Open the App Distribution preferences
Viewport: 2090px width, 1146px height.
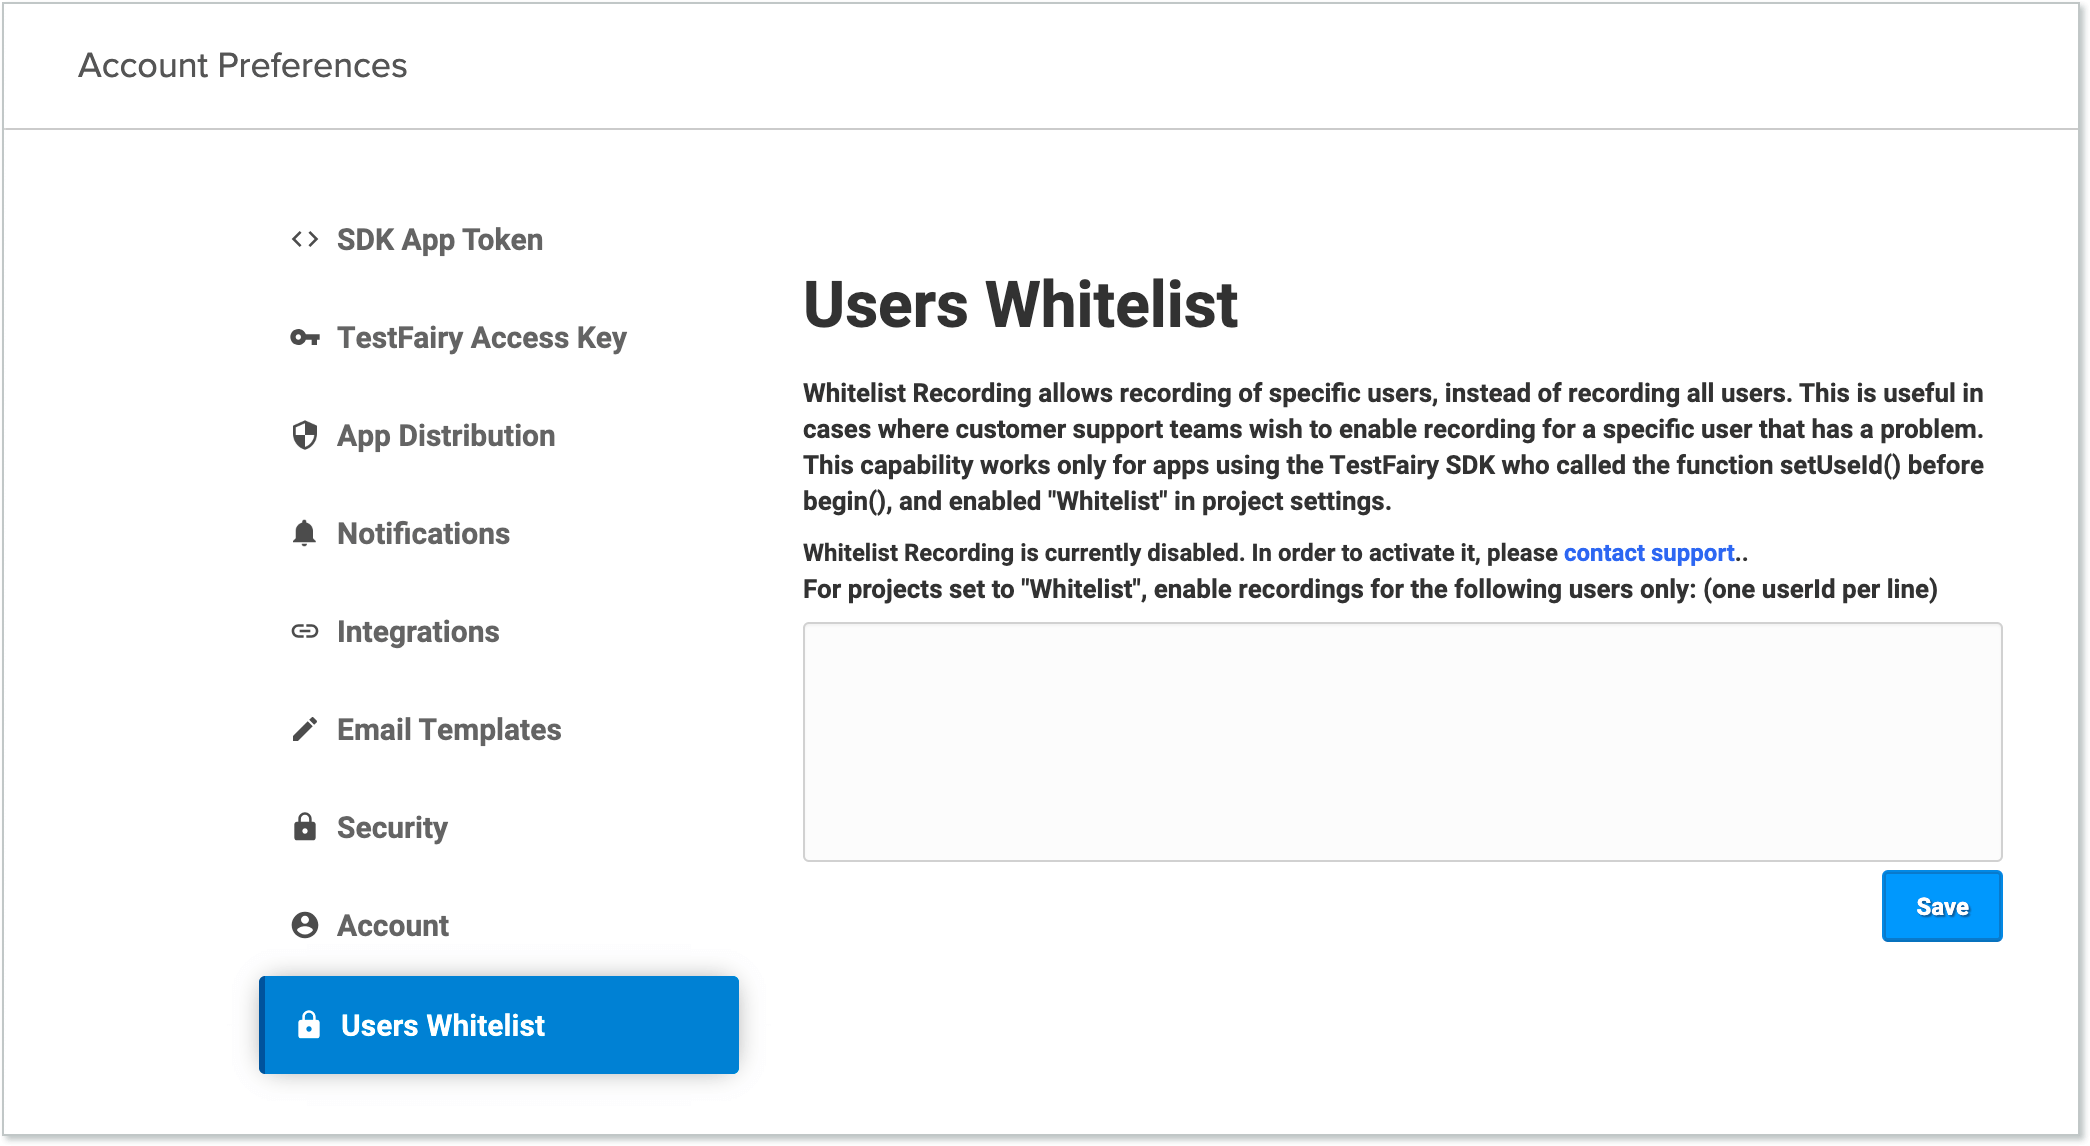(446, 435)
